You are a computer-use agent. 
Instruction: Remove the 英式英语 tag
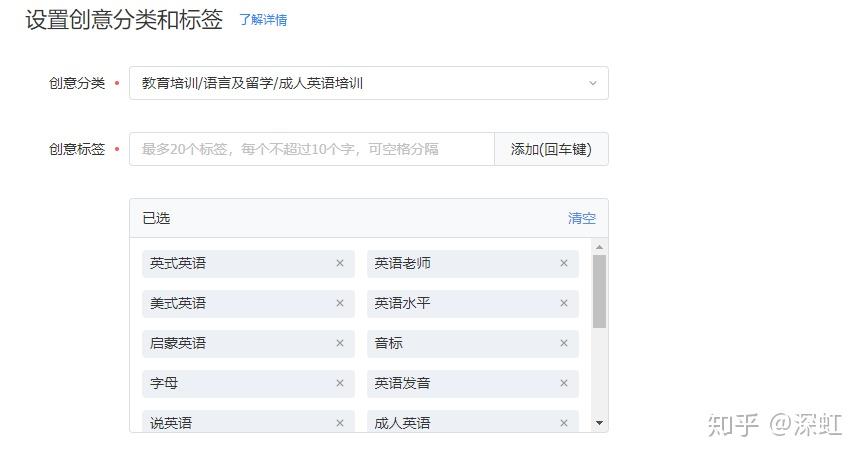tap(340, 263)
